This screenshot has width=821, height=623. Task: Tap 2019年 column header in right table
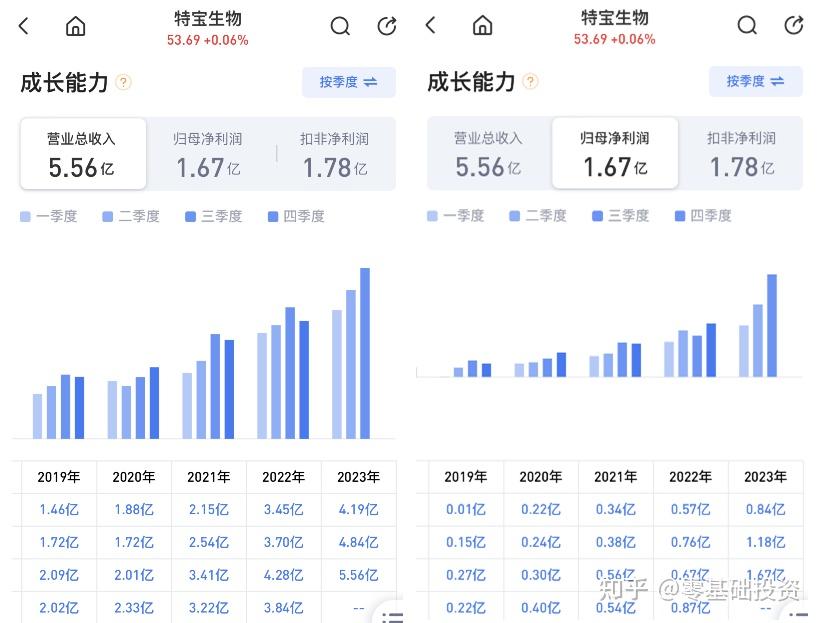pos(465,477)
